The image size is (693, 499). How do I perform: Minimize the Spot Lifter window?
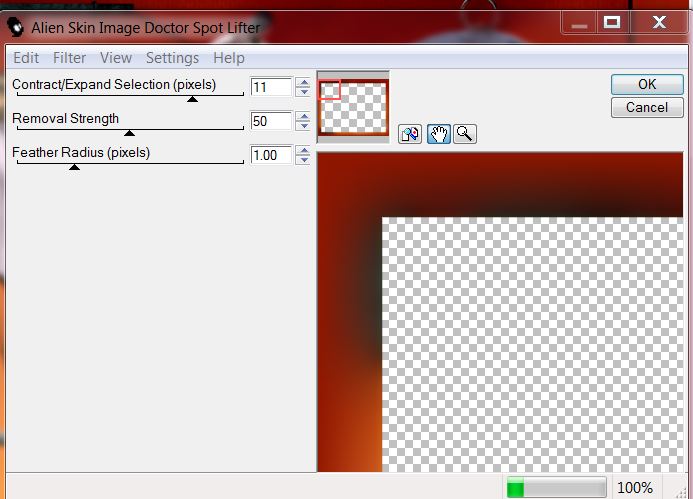(x=579, y=22)
